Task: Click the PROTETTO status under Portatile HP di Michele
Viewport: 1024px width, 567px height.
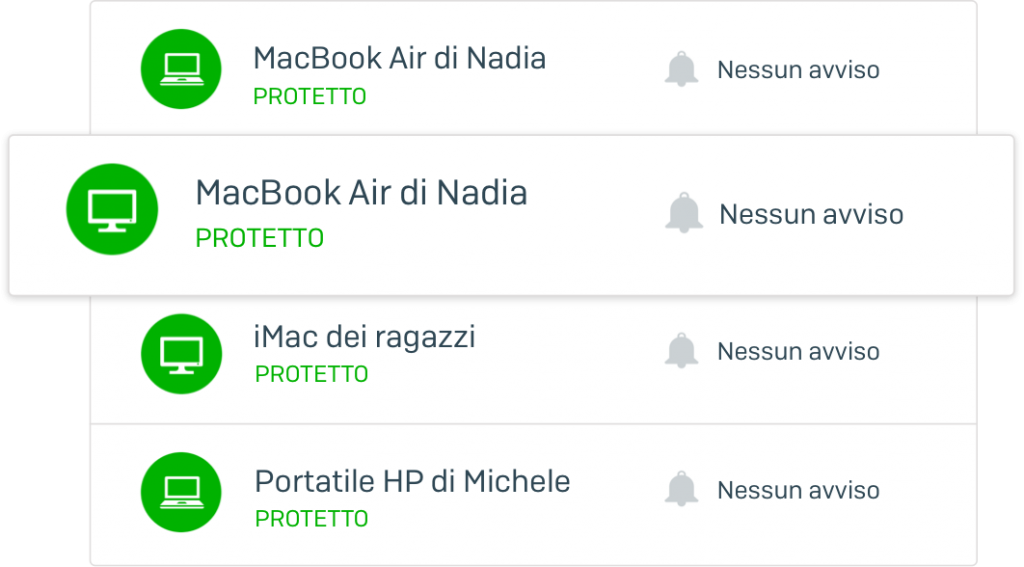Action: pyautogui.click(x=312, y=519)
